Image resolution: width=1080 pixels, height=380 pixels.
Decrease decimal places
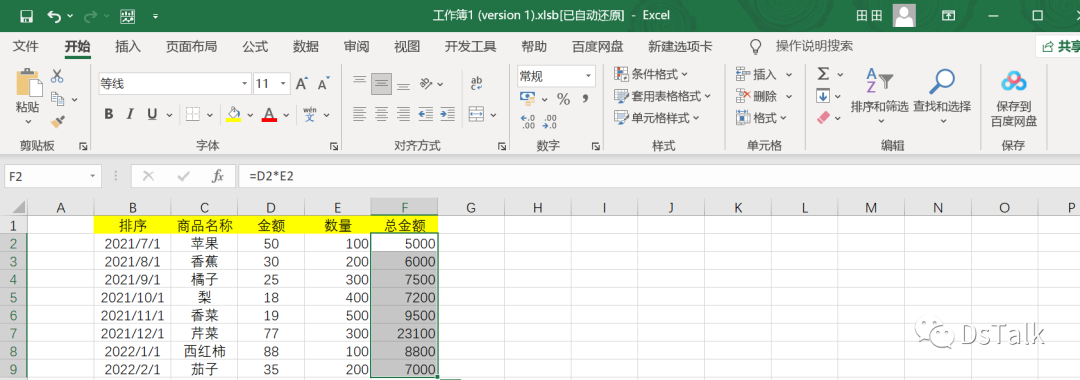click(550, 122)
